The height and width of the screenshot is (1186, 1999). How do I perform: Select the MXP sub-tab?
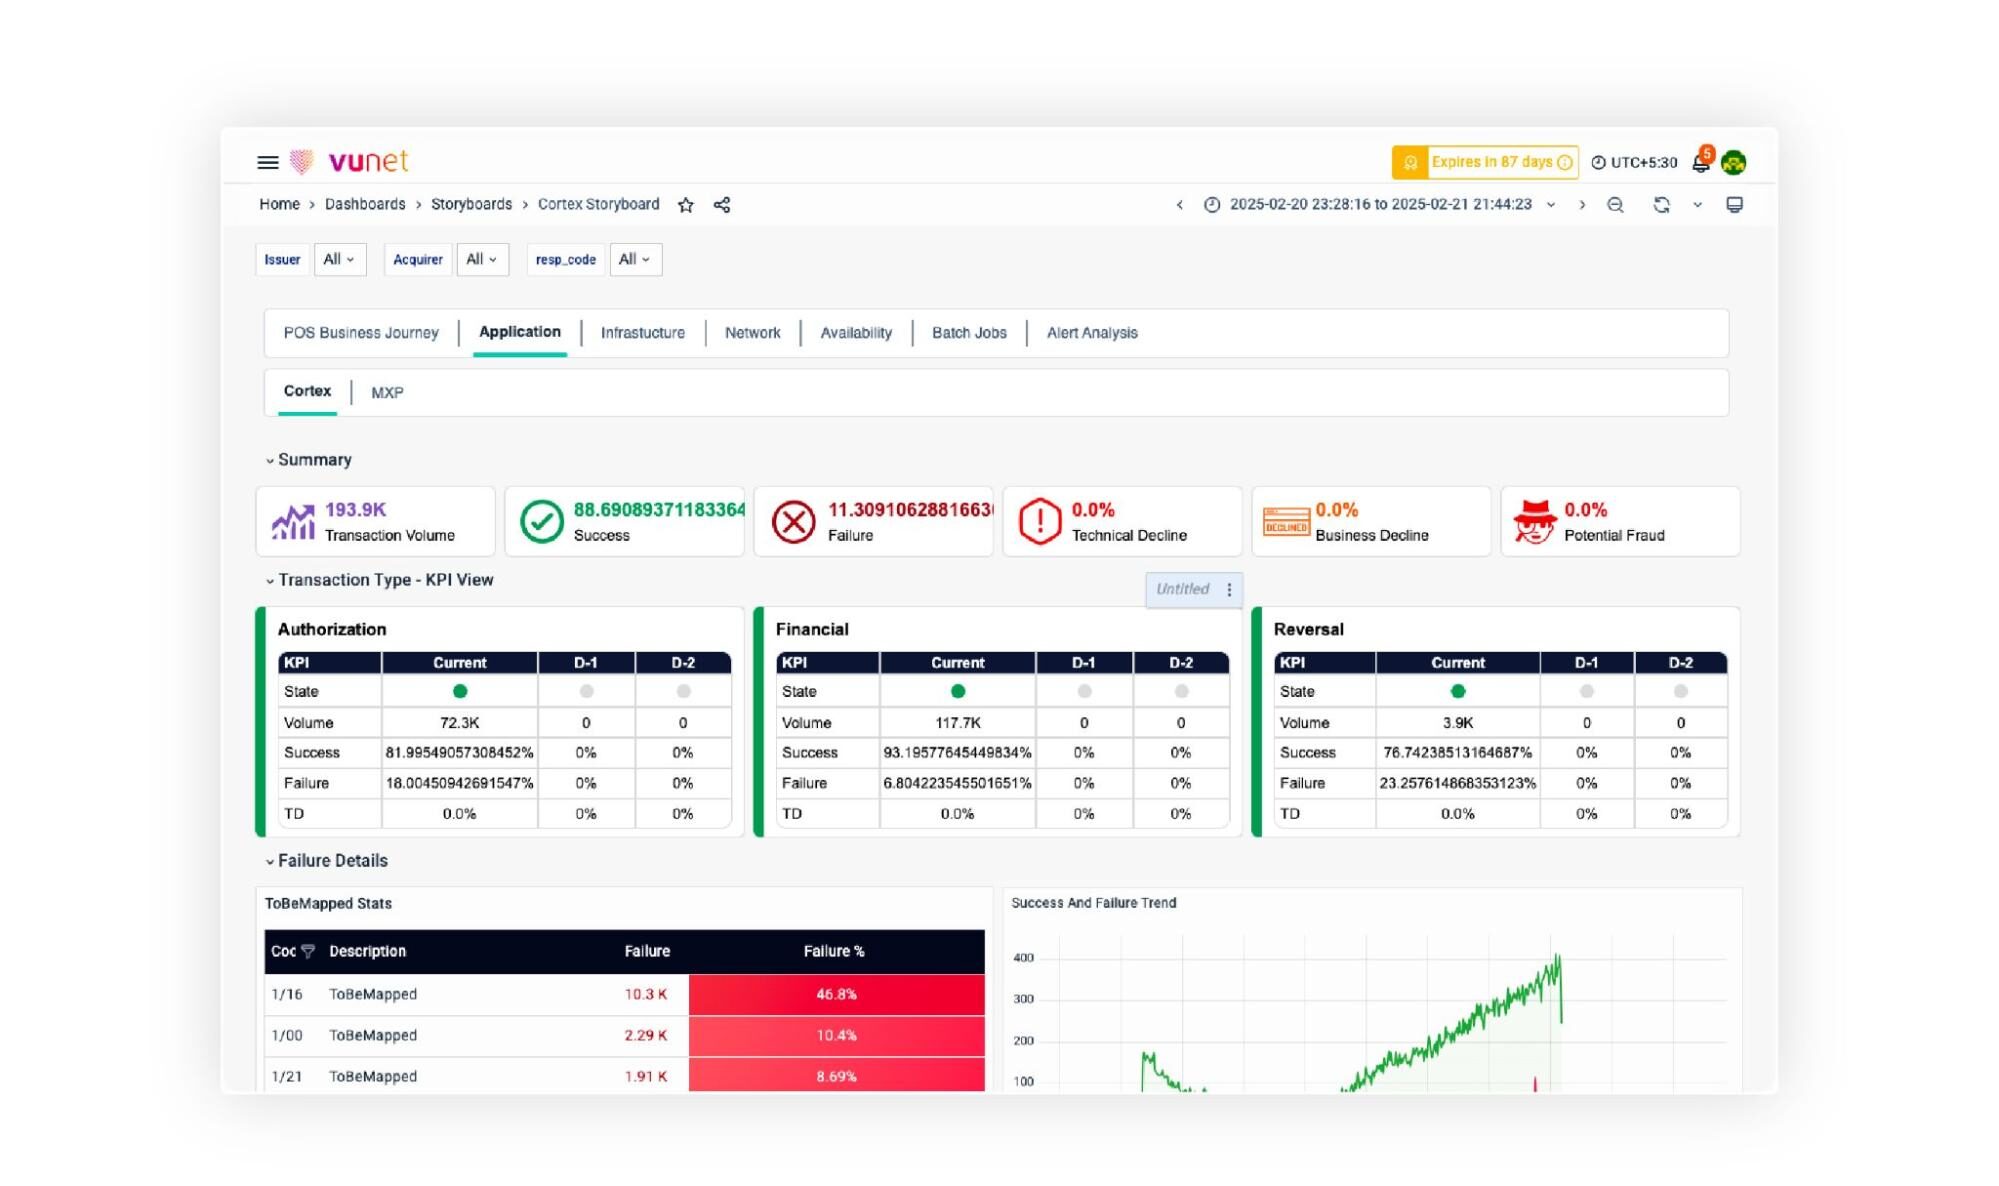tap(387, 393)
